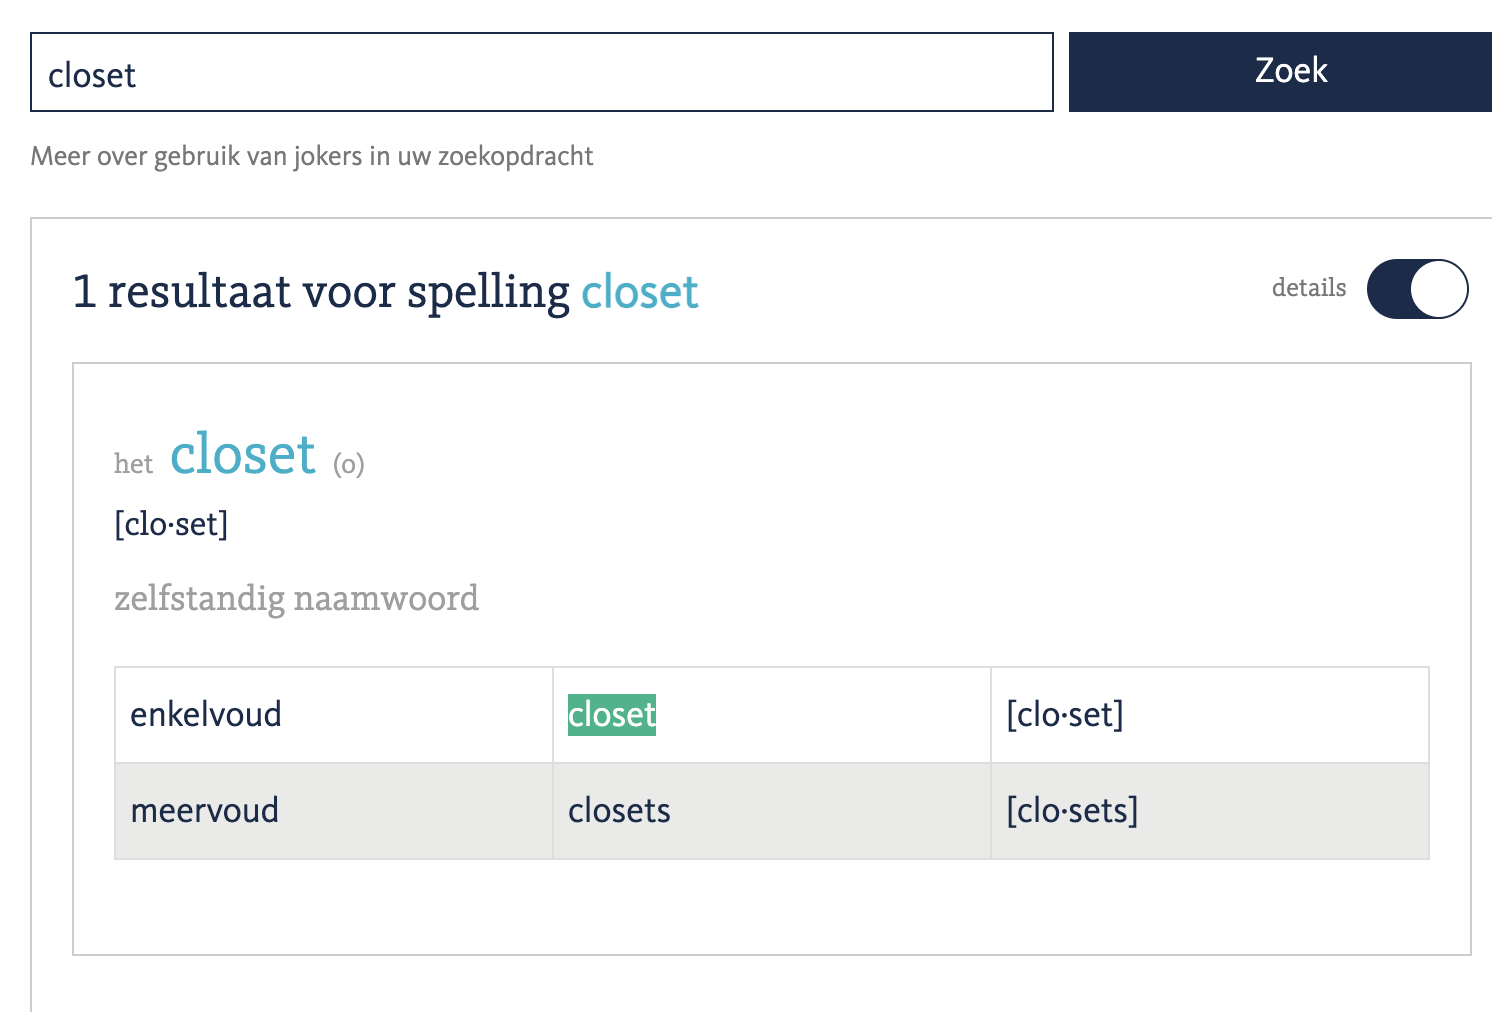Click the "(o)" gender marker

click(349, 464)
